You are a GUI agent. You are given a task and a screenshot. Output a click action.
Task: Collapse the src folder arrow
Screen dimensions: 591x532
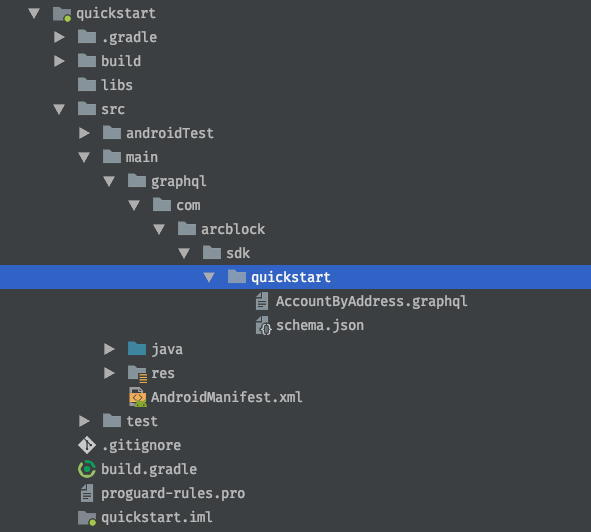coord(59,109)
